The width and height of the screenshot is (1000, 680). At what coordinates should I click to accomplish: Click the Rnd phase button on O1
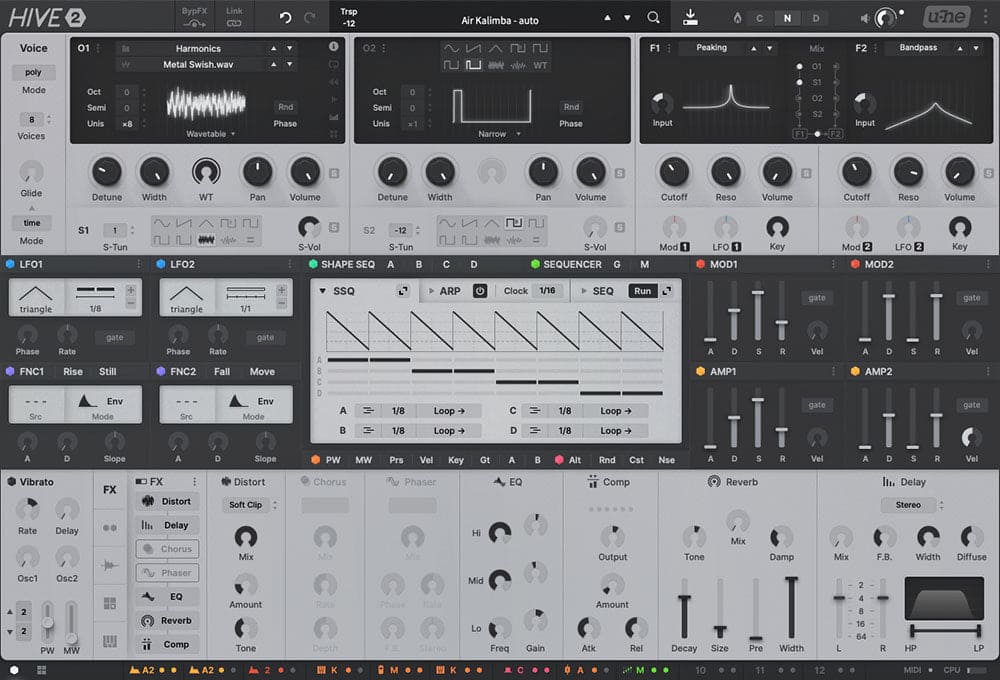[x=285, y=107]
